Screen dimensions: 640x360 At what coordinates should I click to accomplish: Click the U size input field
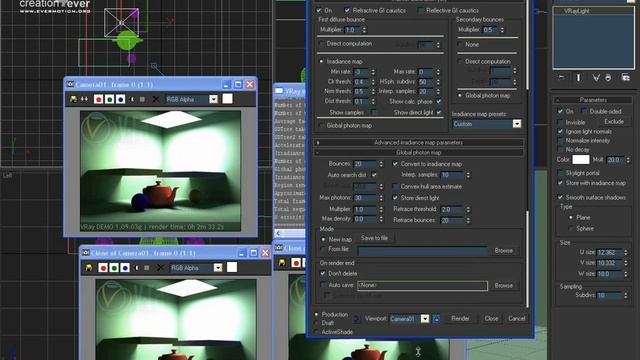click(609, 253)
